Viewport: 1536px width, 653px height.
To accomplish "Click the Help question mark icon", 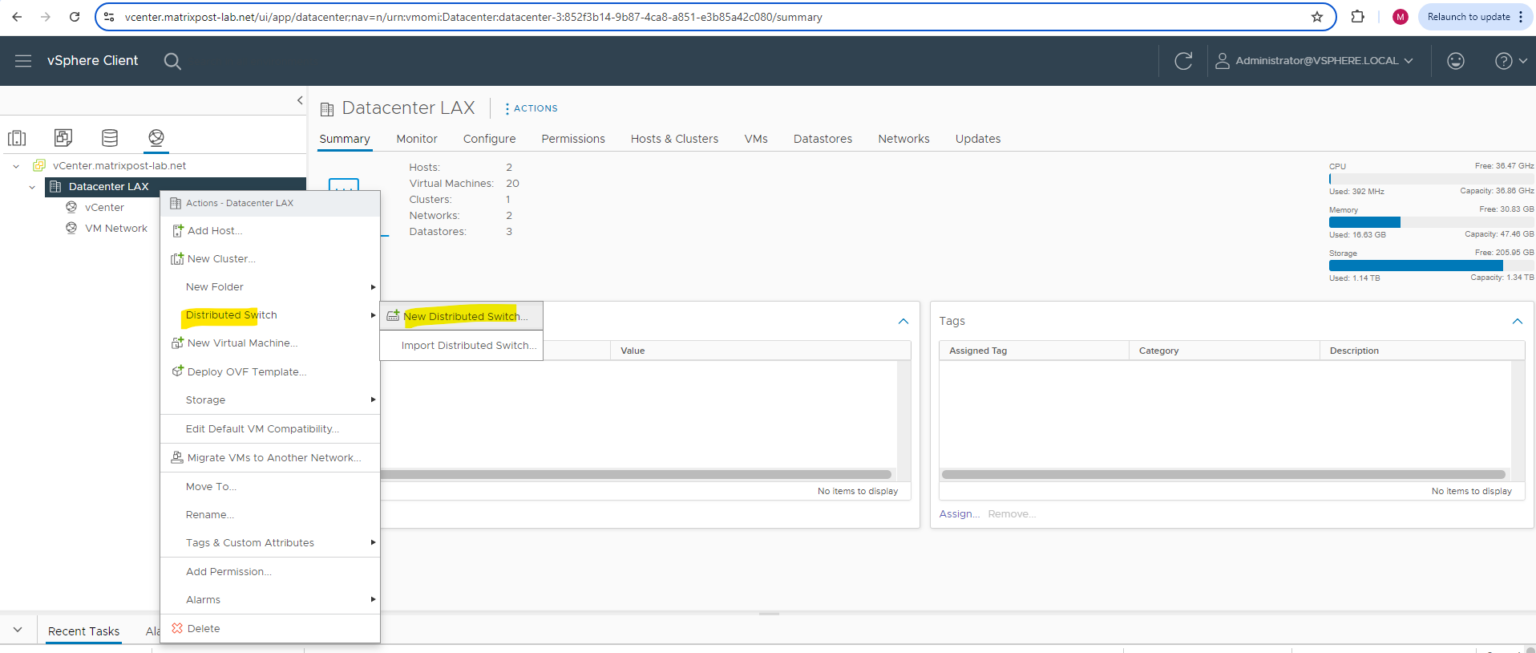I will (x=1504, y=61).
